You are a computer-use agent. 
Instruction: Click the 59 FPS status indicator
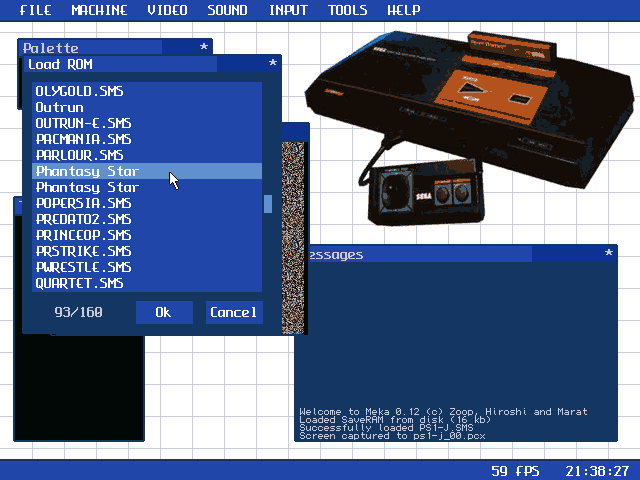pyautogui.click(x=515, y=471)
